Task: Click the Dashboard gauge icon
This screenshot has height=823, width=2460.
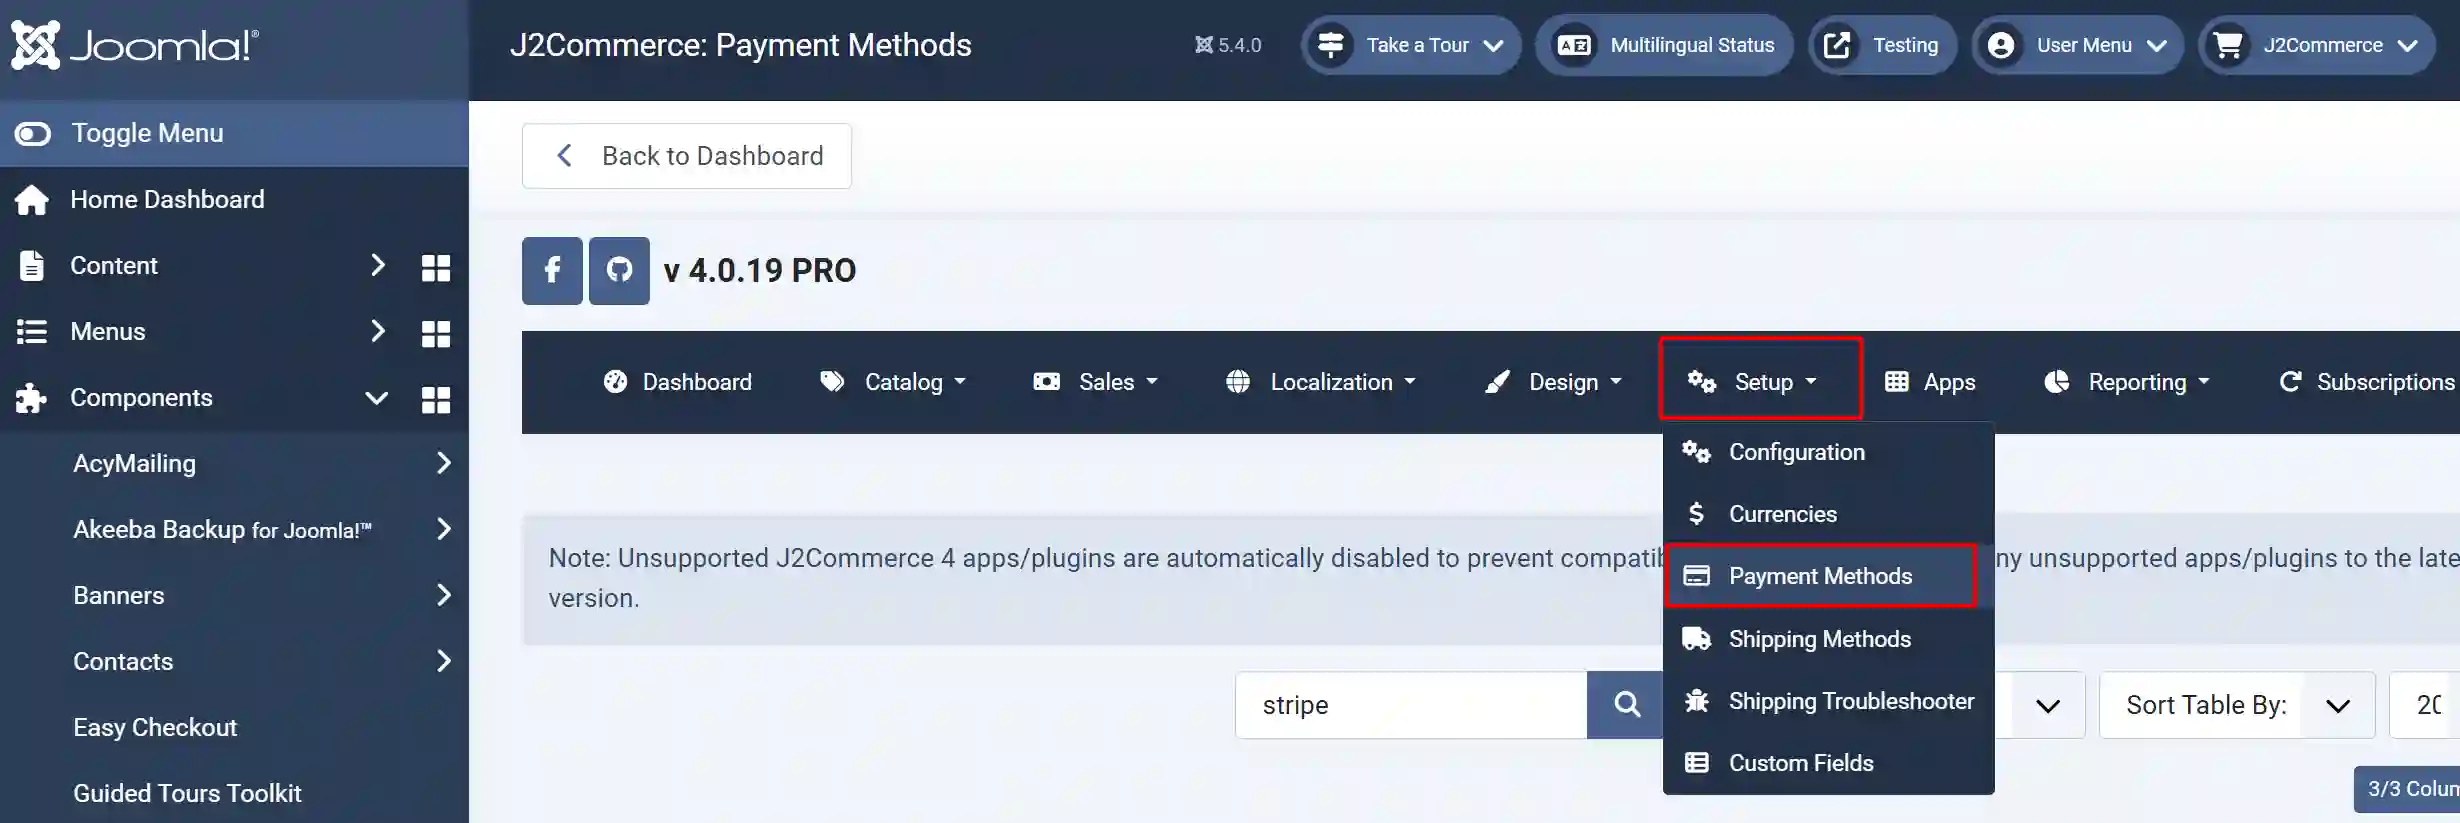Action: click(615, 382)
